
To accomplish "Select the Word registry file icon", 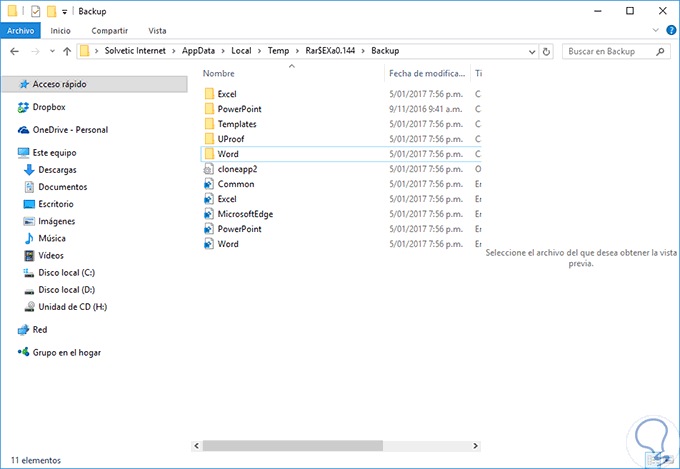I will [x=209, y=244].
